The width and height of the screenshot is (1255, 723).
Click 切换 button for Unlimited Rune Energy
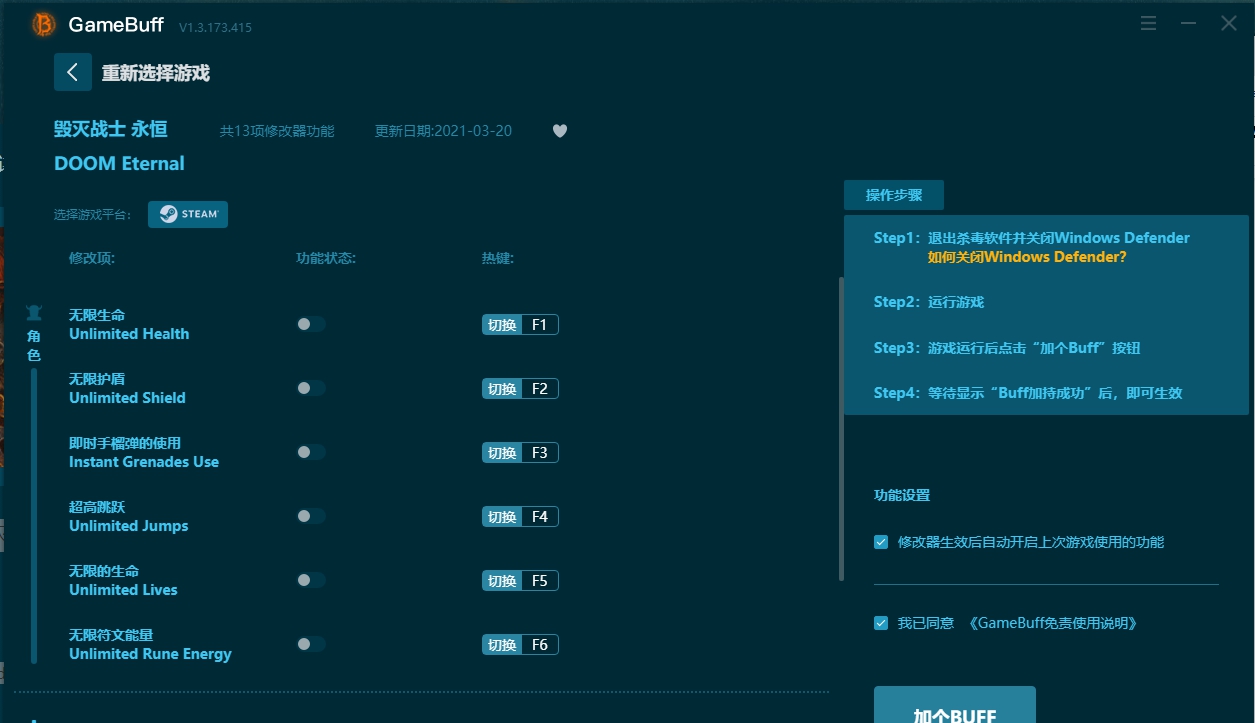pos(502,645)
